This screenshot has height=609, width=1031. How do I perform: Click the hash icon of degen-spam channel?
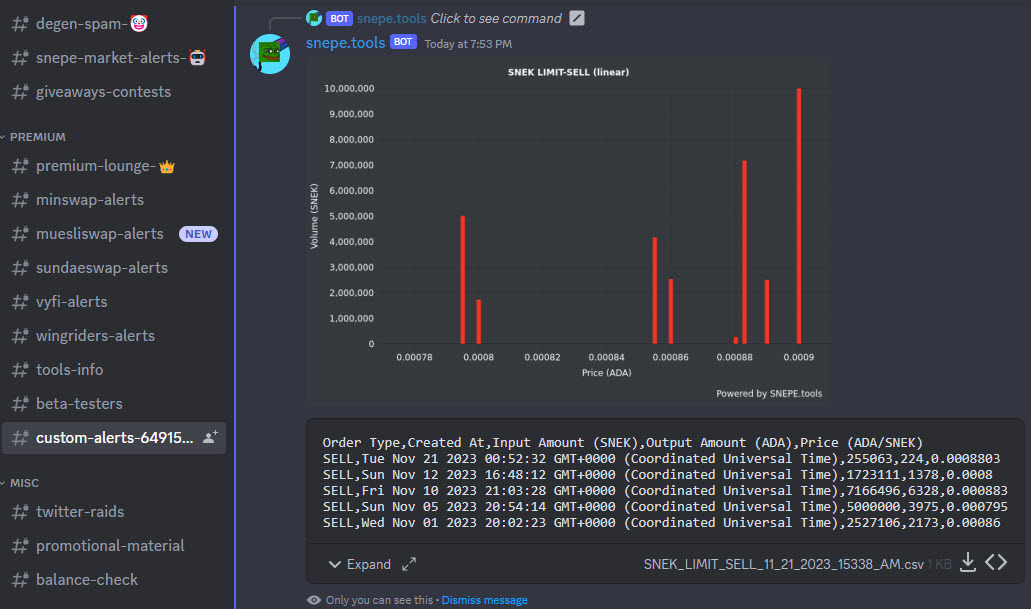pyautogui.click(x=20, y=24)
